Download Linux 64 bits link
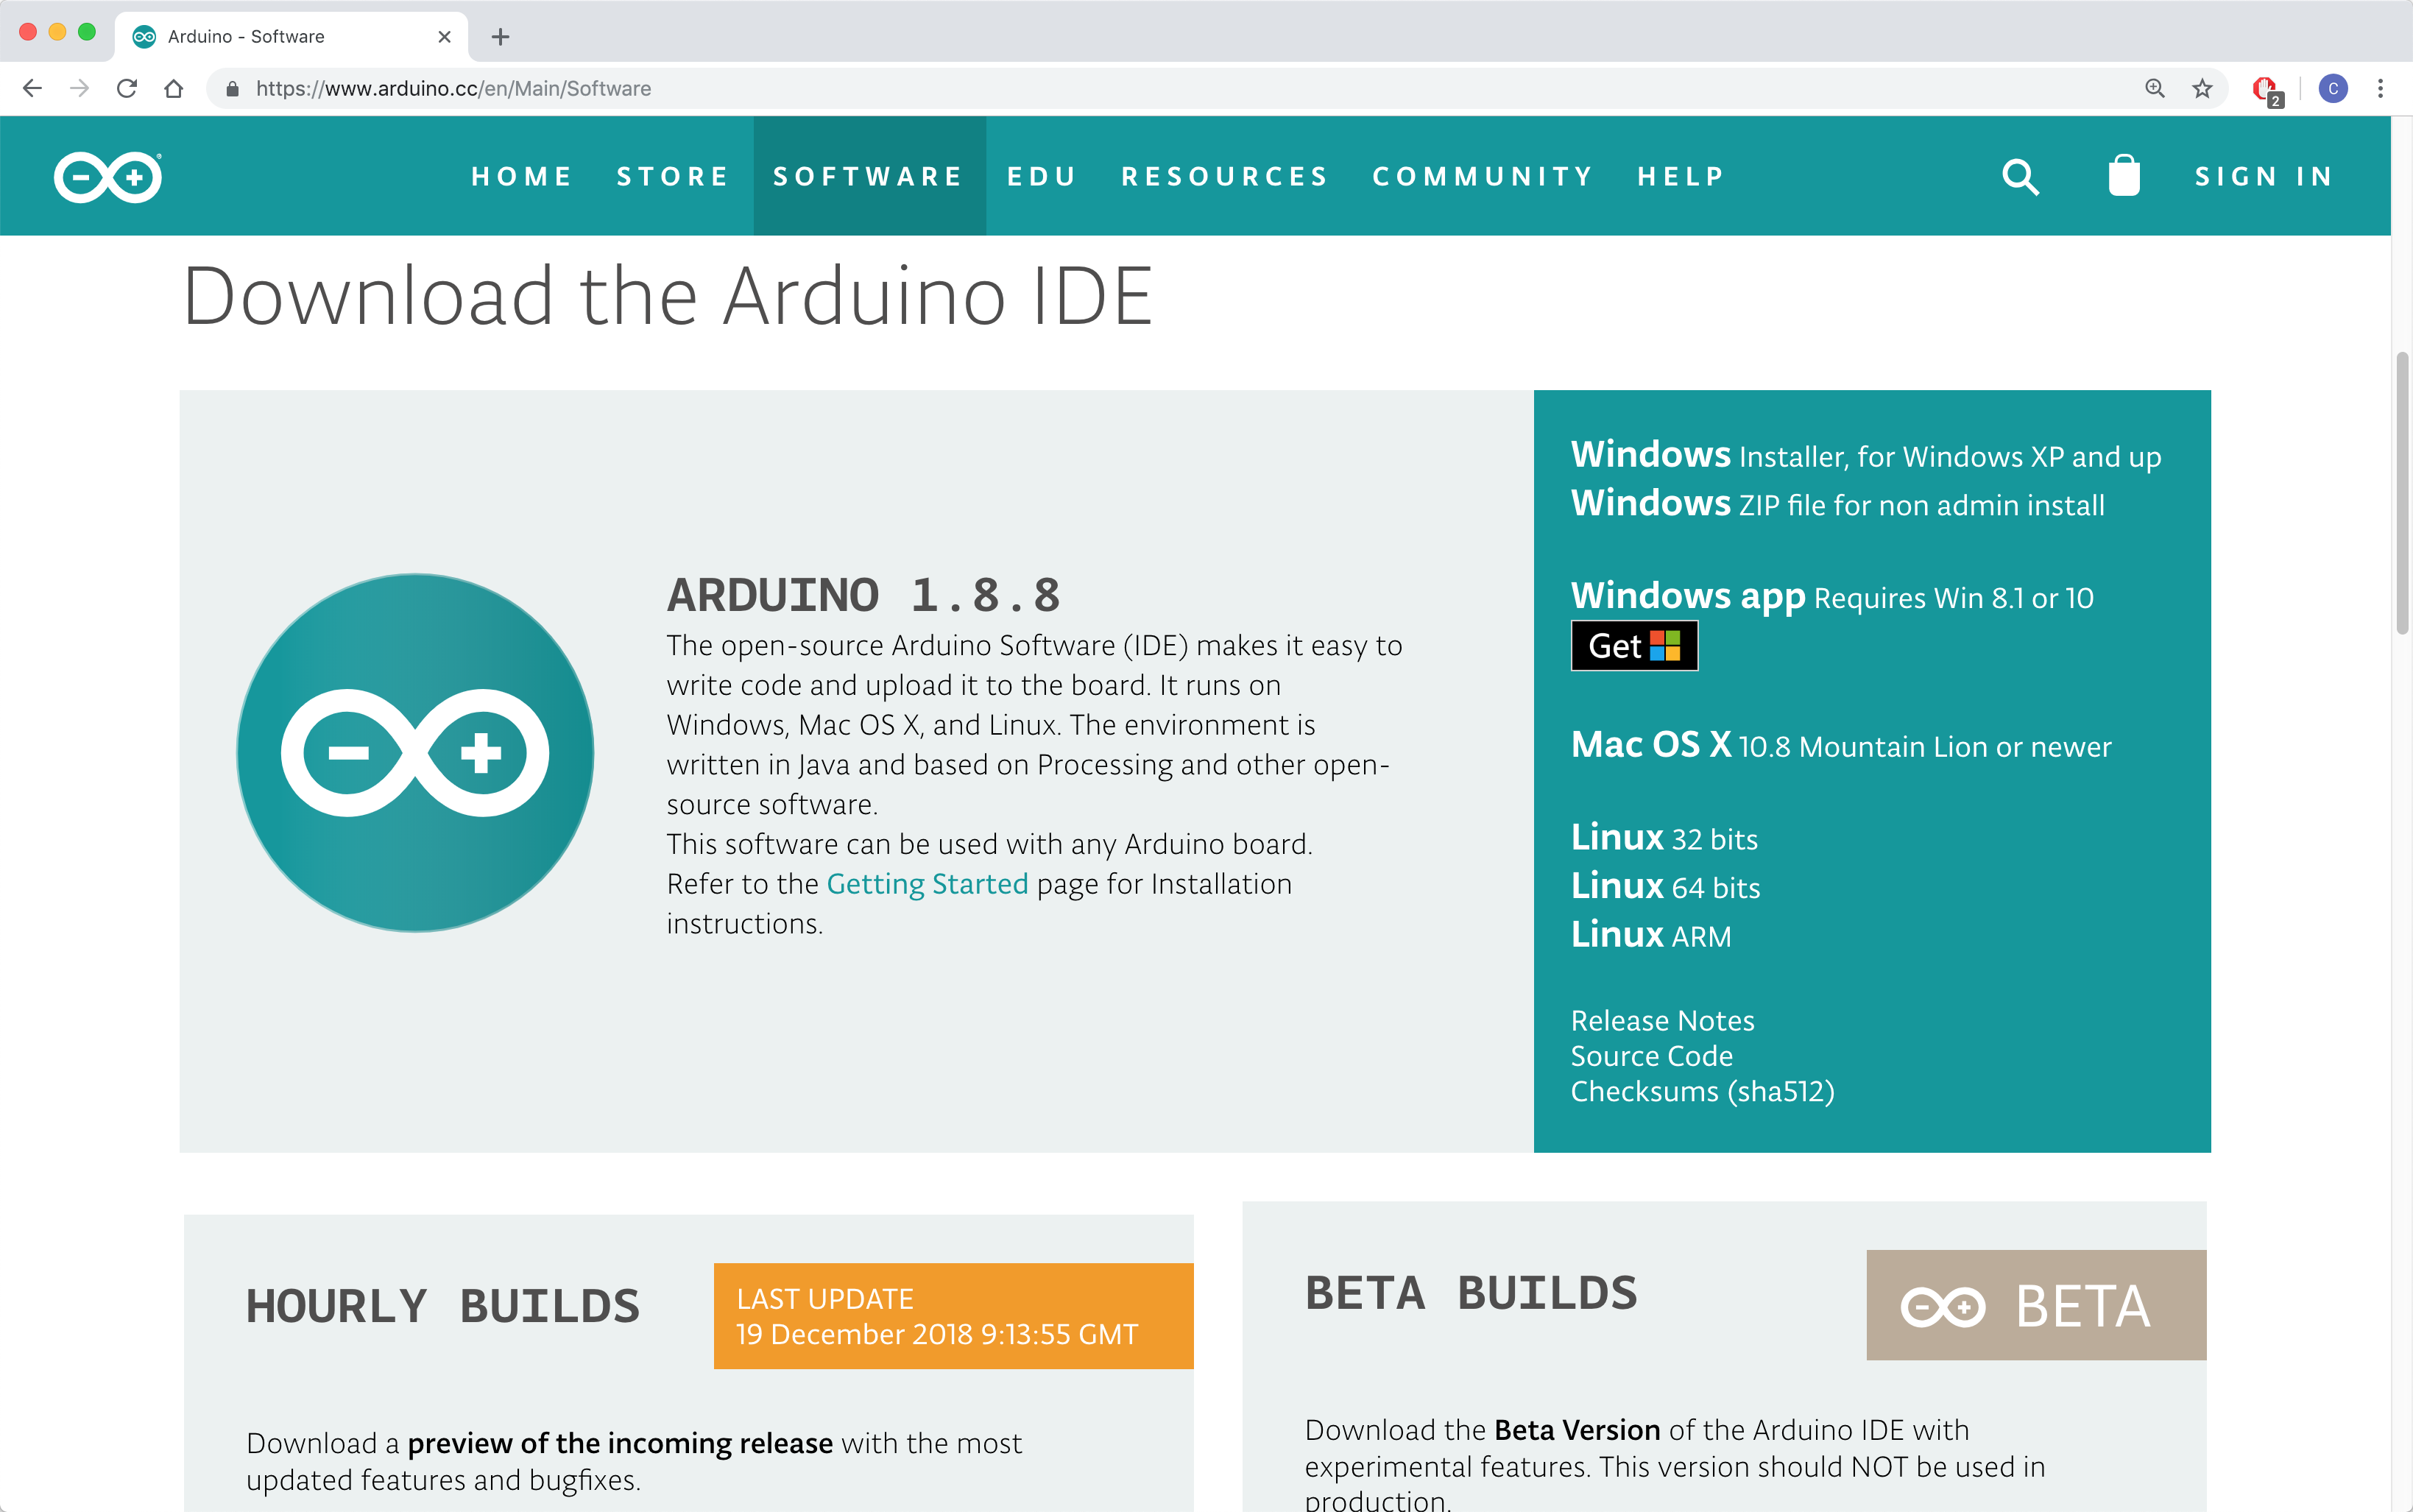 1665,886
